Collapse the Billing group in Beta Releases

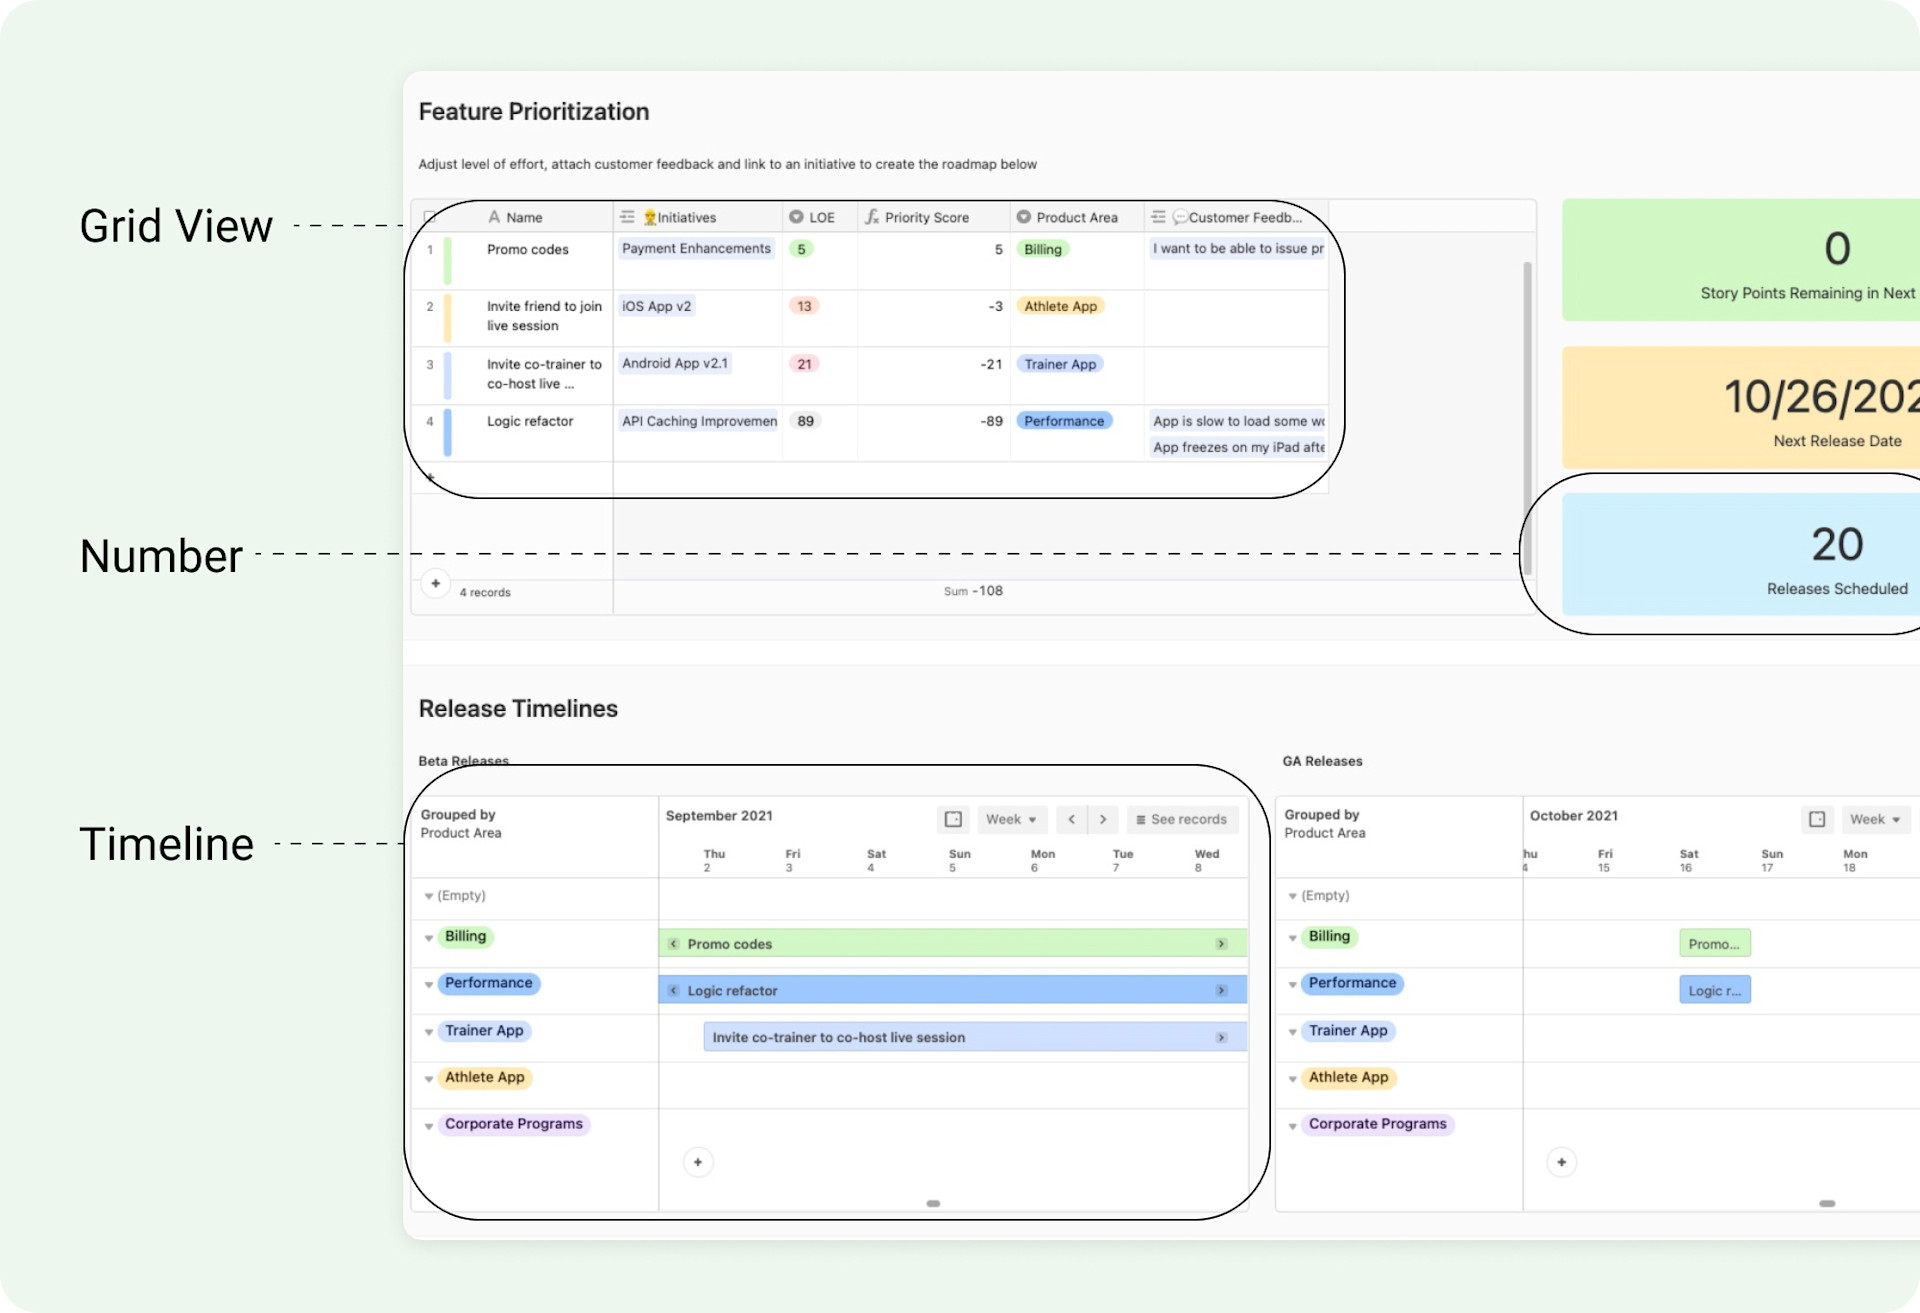pos(429,938)
